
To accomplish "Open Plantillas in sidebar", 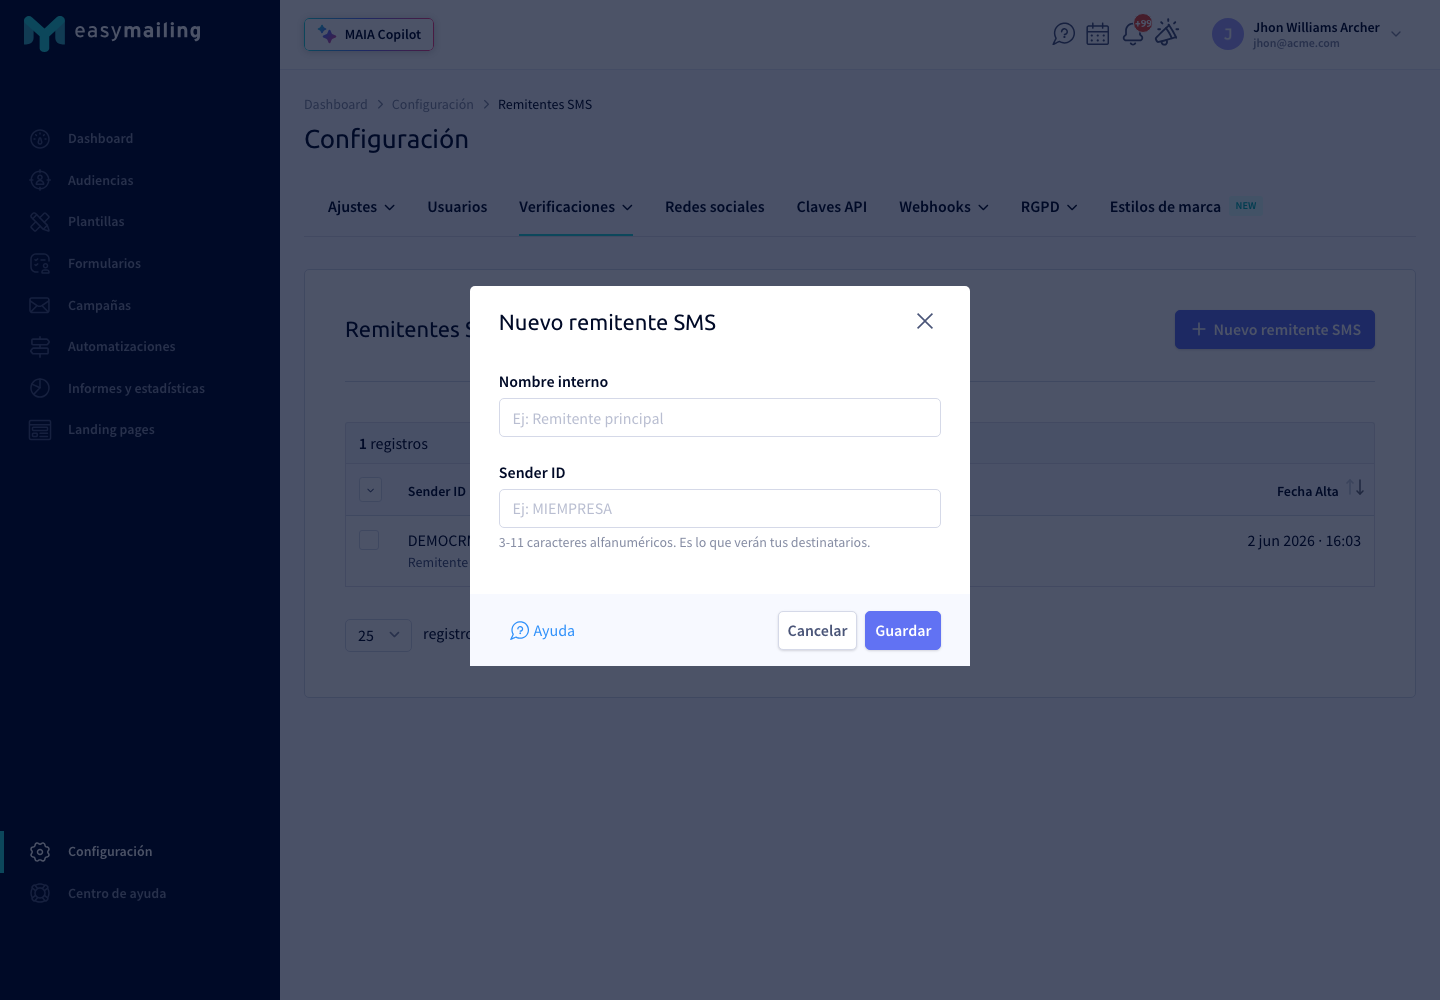I will tap(96, 222).
